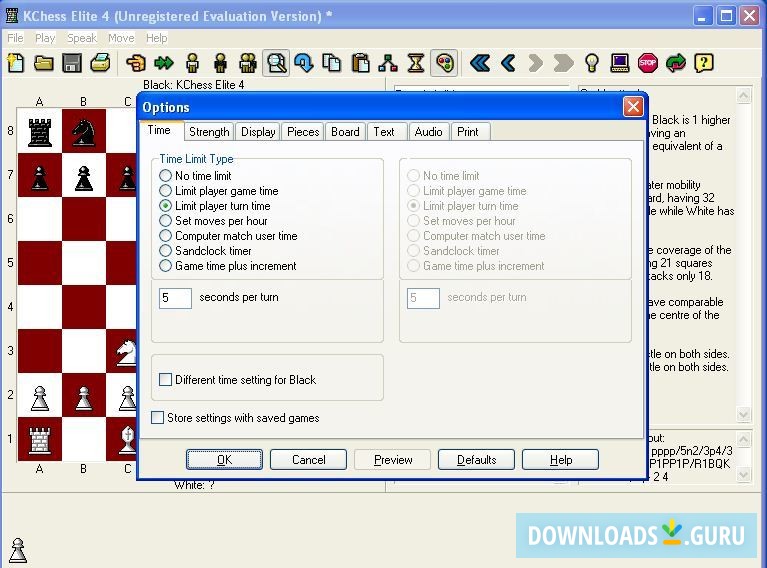Image resolution: width=767 pixels, height=568 pixels.
Task: Click the Copy toolbar icon
Action: point(332,63)
